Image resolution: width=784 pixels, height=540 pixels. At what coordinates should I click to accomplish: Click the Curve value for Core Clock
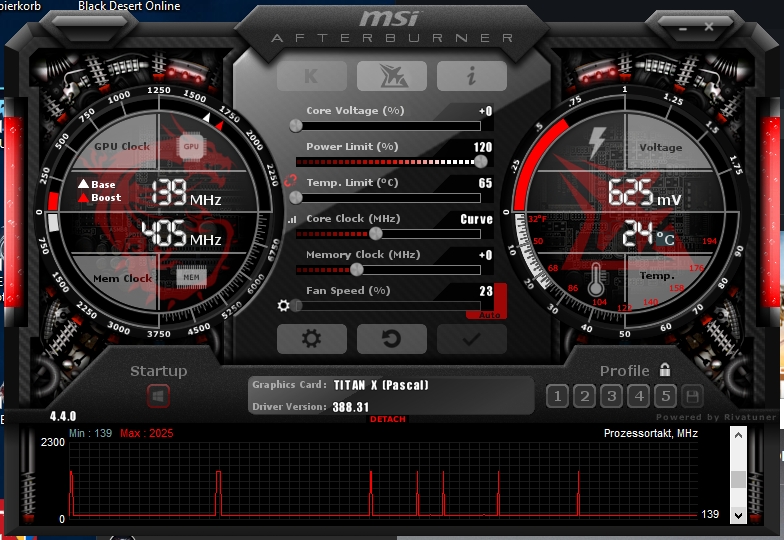(476, 219)
